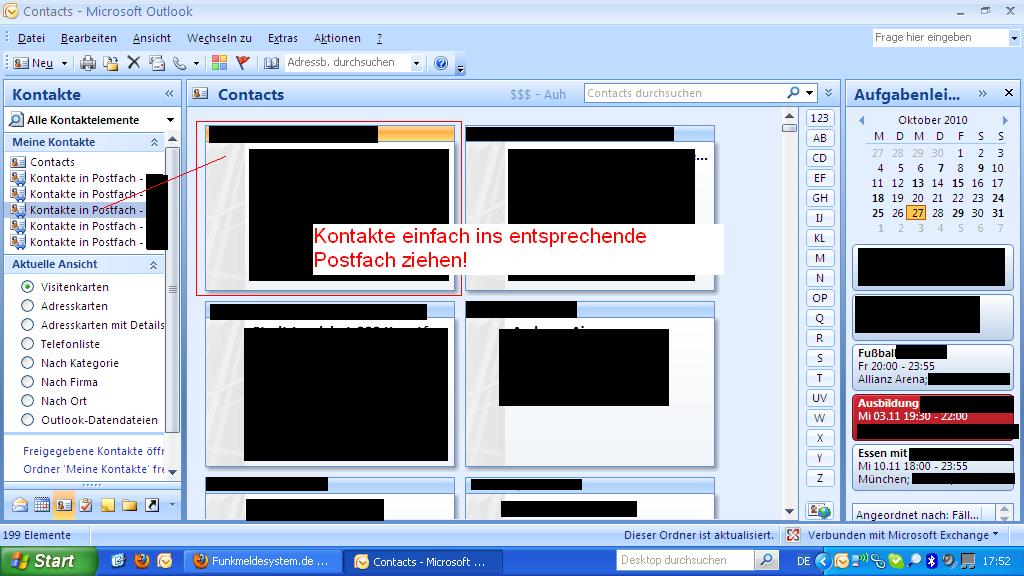Click the desktop search magnifier button
The image size is (1024, 576).
pyautogui.click(x=766, y=560)
